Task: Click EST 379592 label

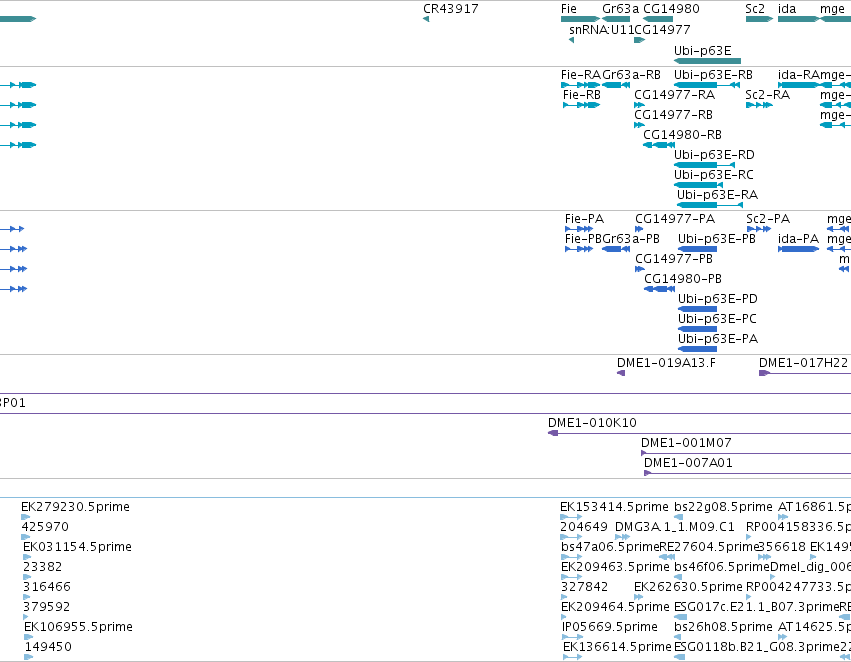Action: point(47,607)
